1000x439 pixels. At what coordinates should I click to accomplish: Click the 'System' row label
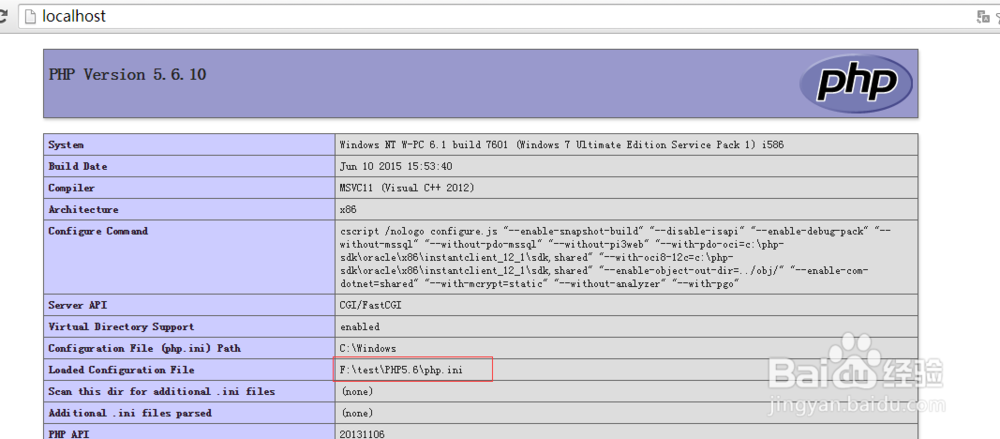(x=66, y=145)
